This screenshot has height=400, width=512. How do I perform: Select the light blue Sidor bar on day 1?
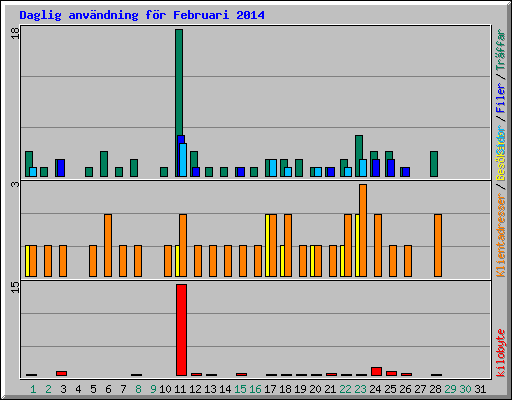point(33,172)
